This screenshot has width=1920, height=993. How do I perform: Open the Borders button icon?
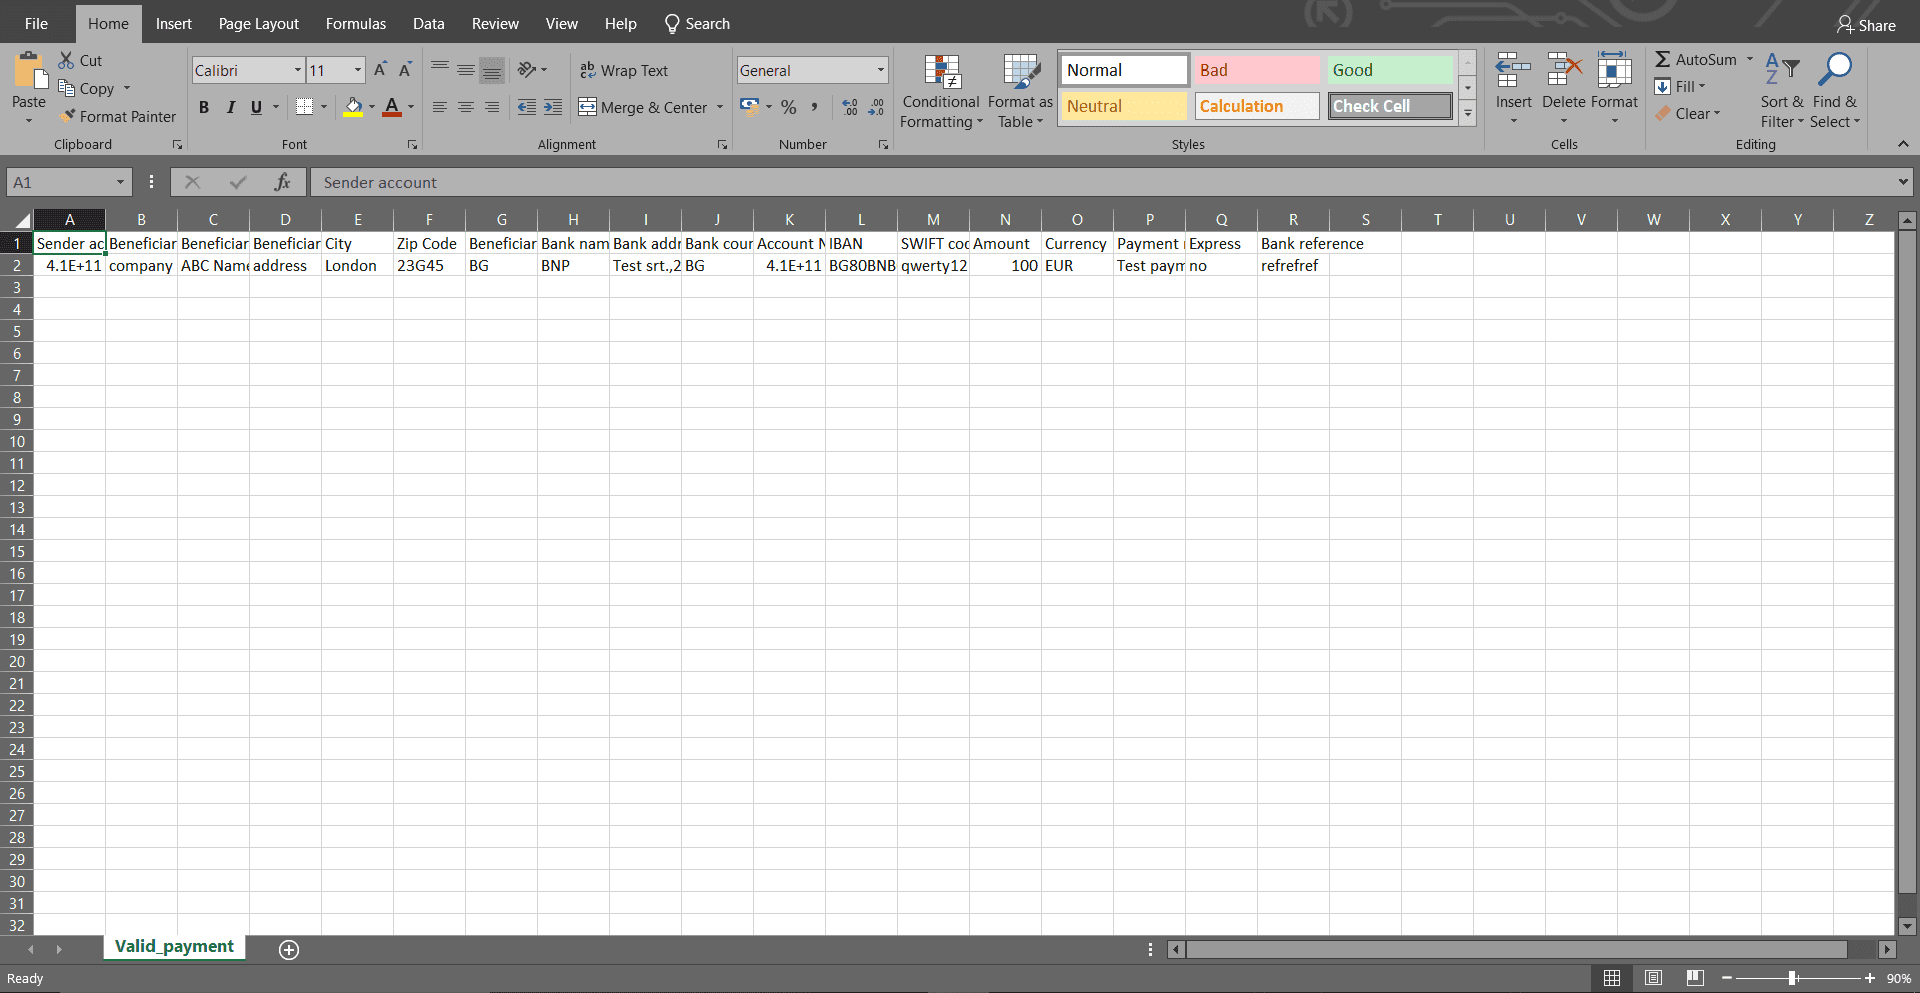point(305,107)
